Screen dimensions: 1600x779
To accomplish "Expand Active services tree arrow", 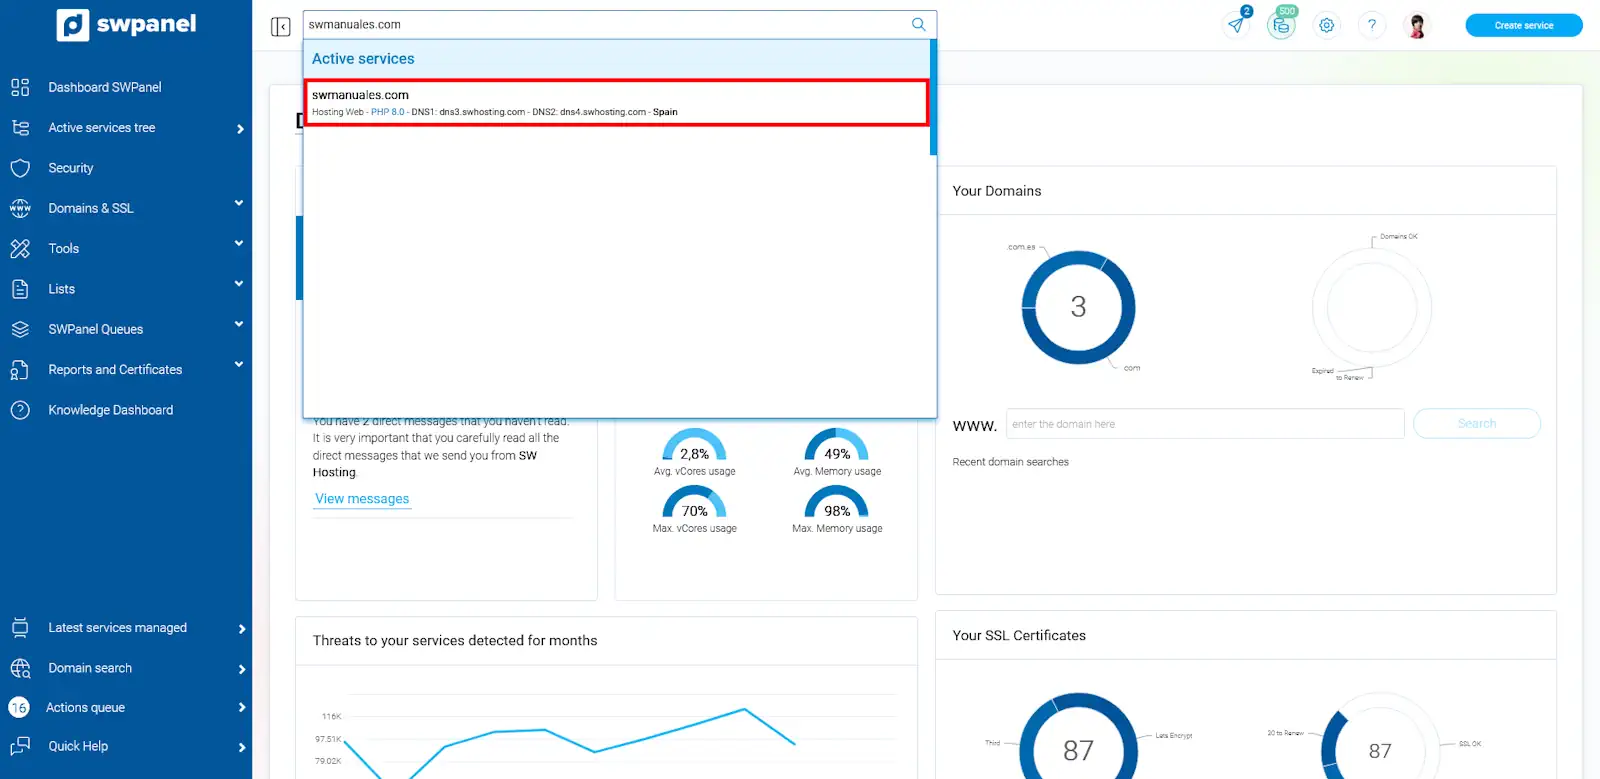I will (240, 129).
